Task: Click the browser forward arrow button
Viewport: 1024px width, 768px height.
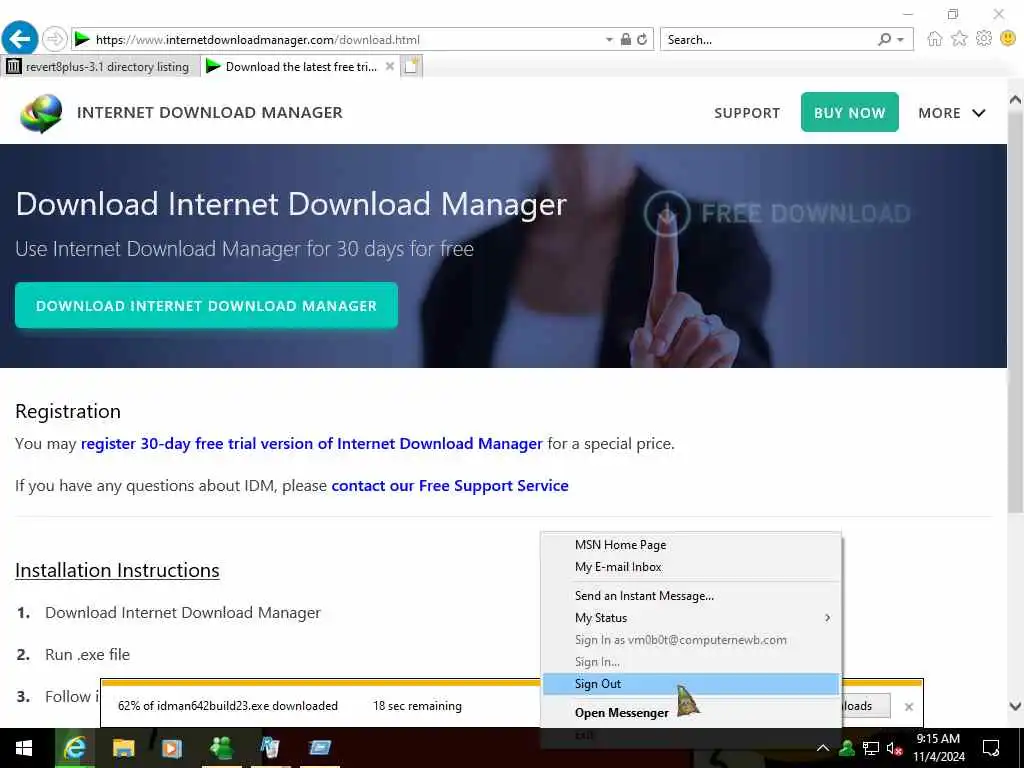Action: pos(55,39)
